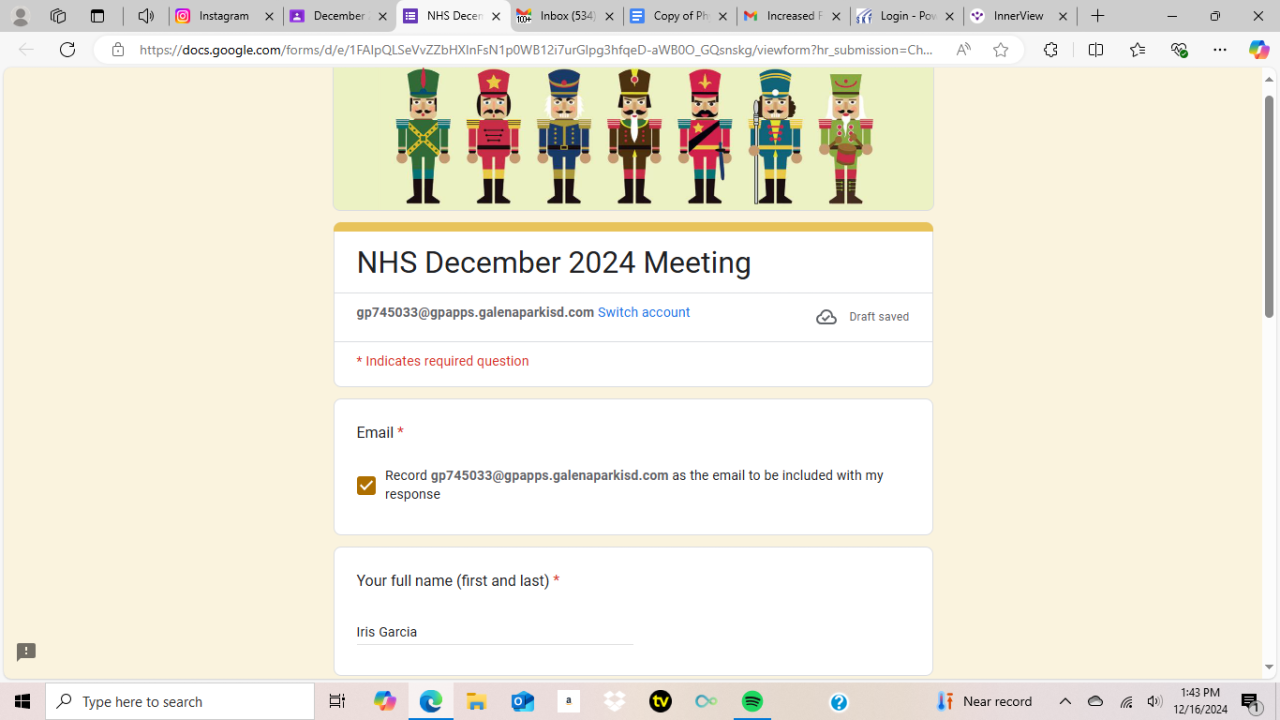Open Task View on the taskbar
Image resolution: width=1280 pixels, height=720 pixels.
(x=337, y=702)
